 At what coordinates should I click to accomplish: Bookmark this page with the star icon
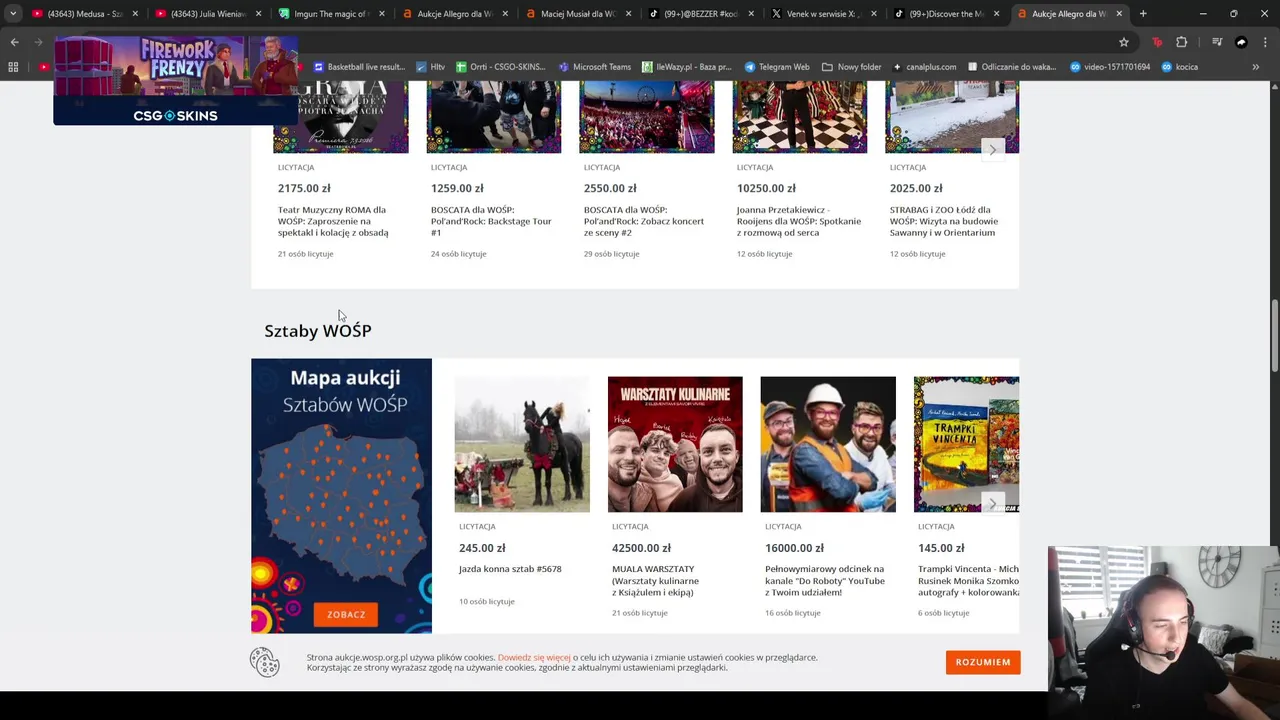[1124, 42]
